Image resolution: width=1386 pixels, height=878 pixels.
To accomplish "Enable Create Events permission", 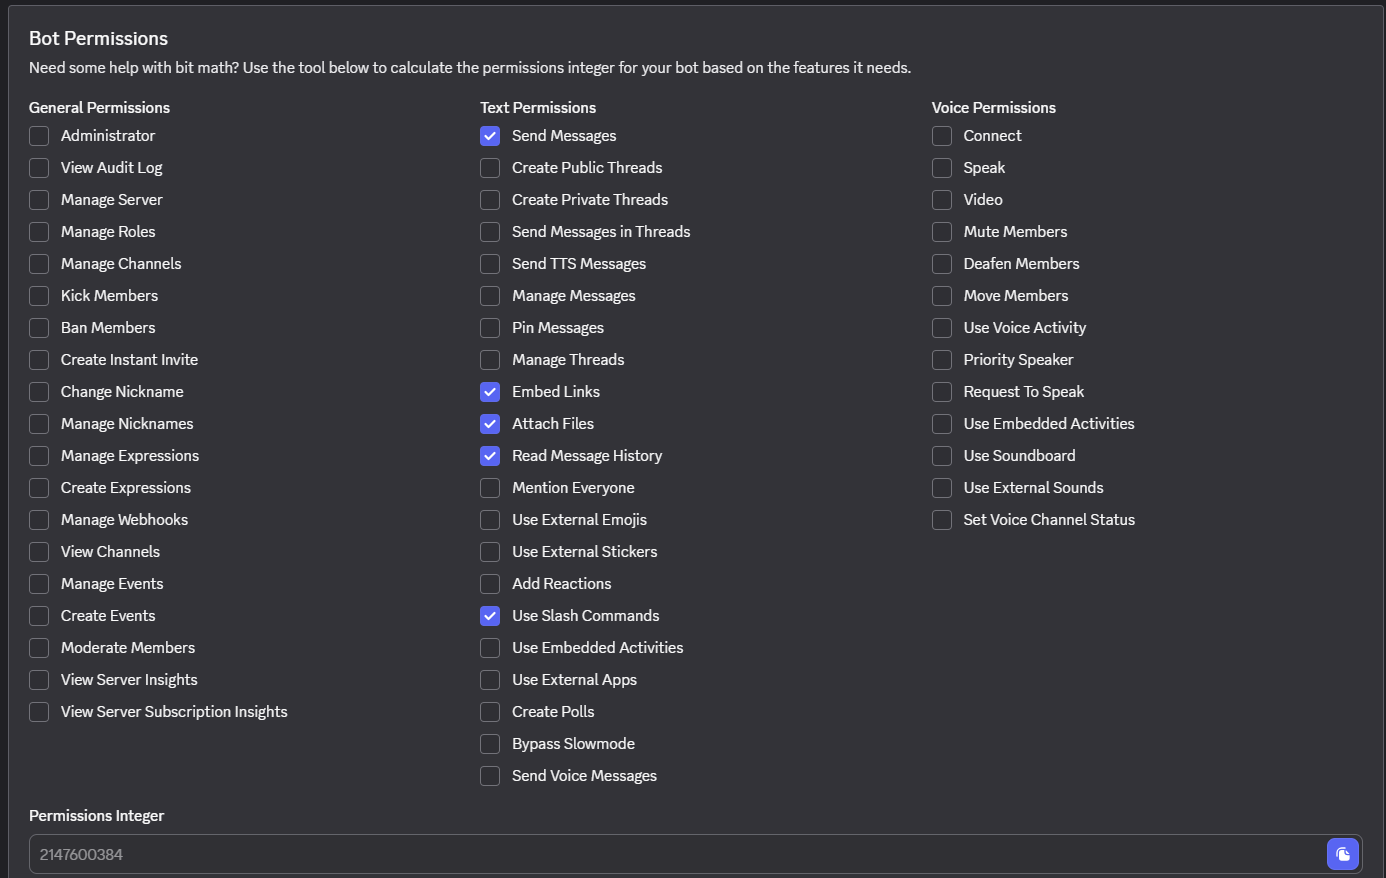I will point(39,616).
